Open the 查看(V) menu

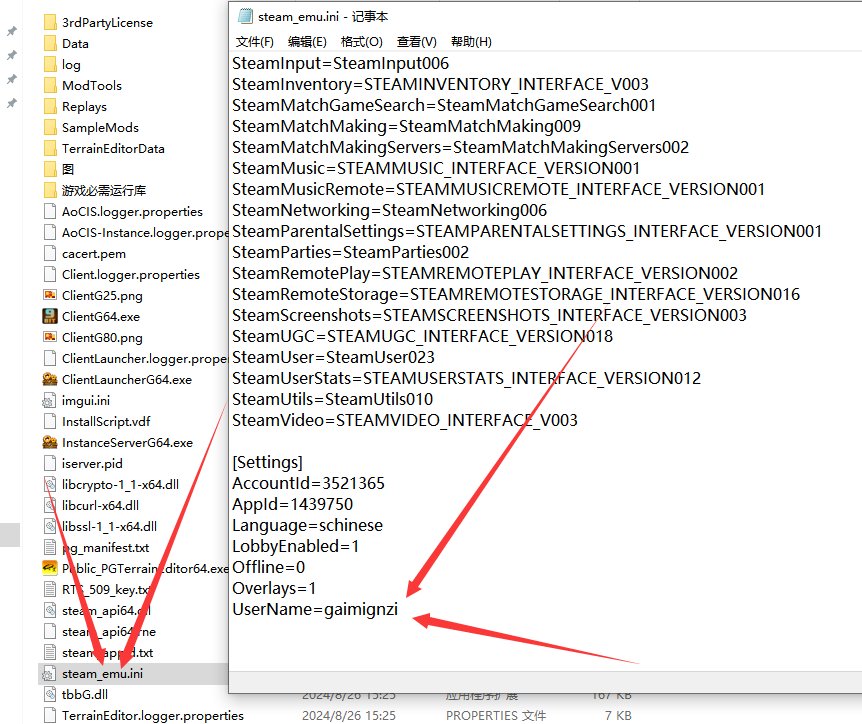click(x=416, y=42)
